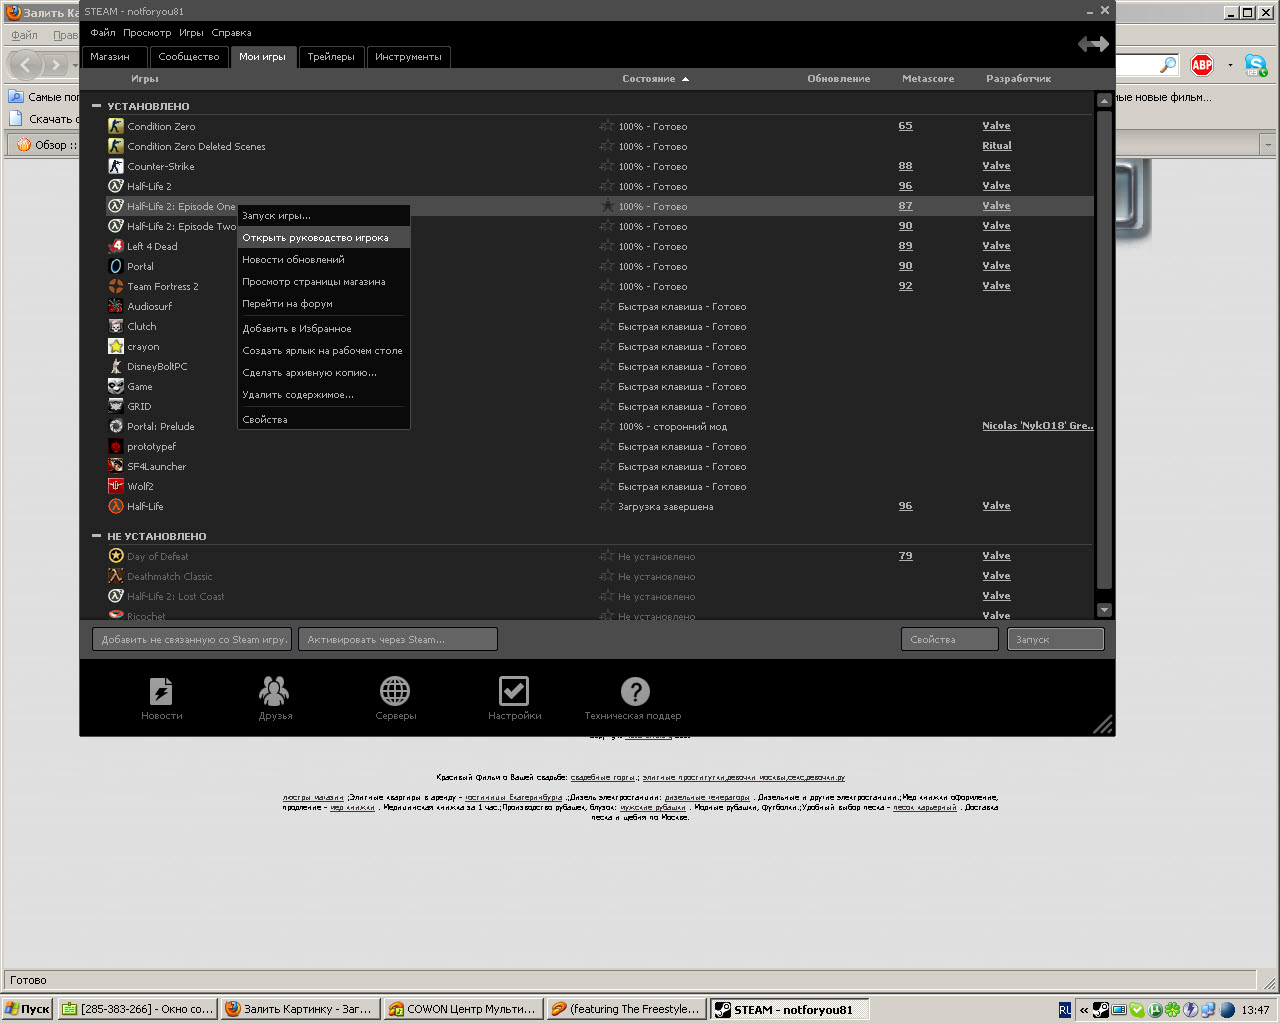Click Добавить не связанную со Steam игру
1280x1024 pixels.
point(192,639)
